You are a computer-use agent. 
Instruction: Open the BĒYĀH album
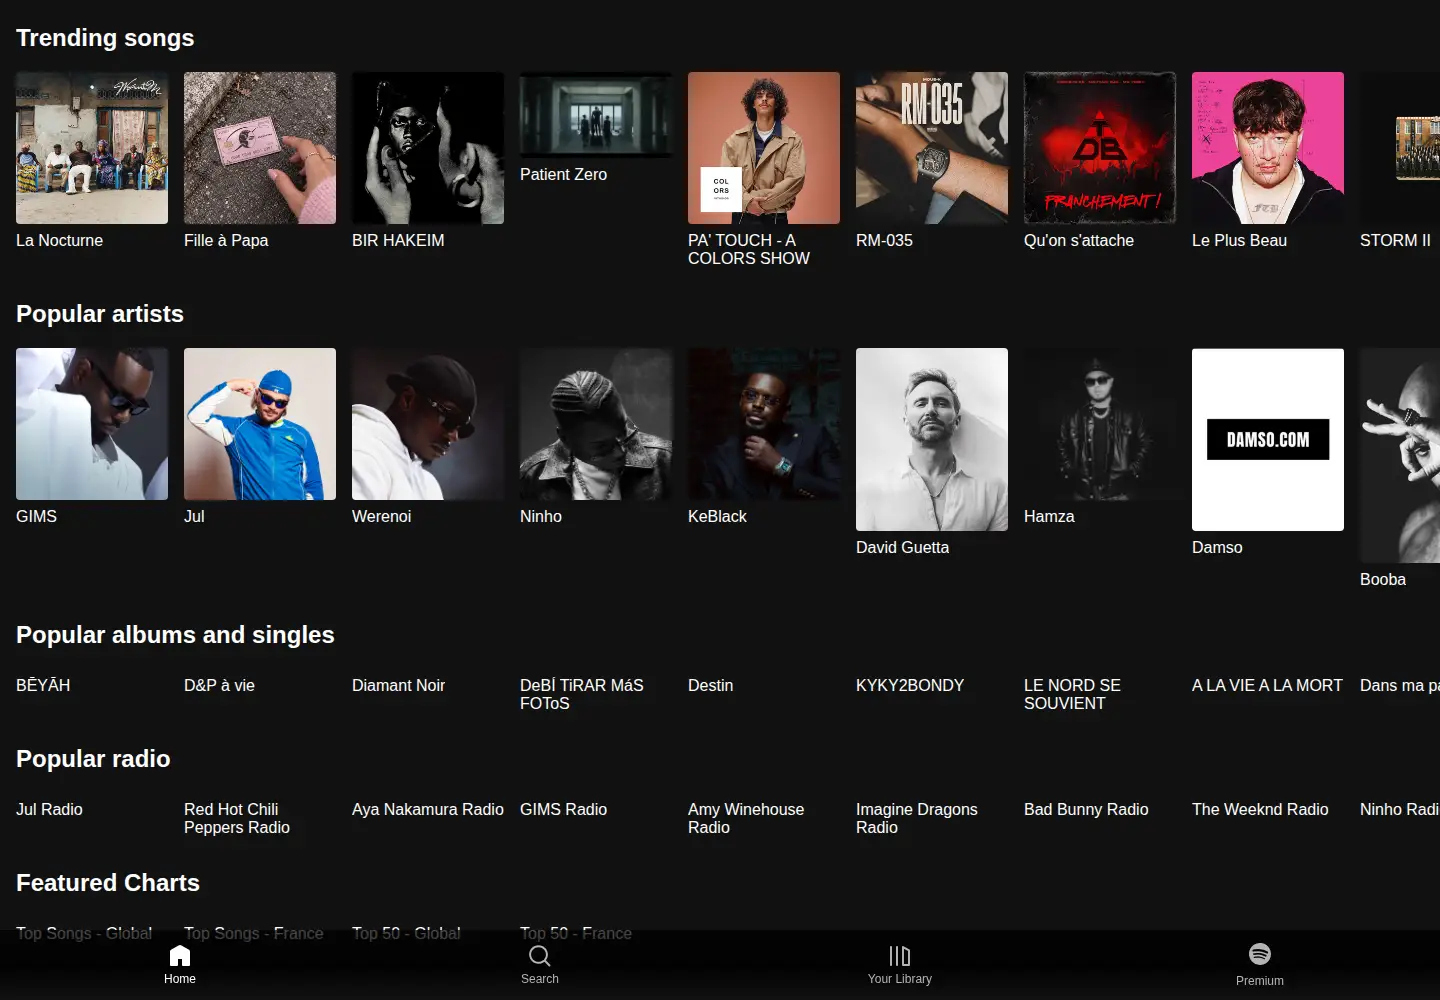click(43, 685)
